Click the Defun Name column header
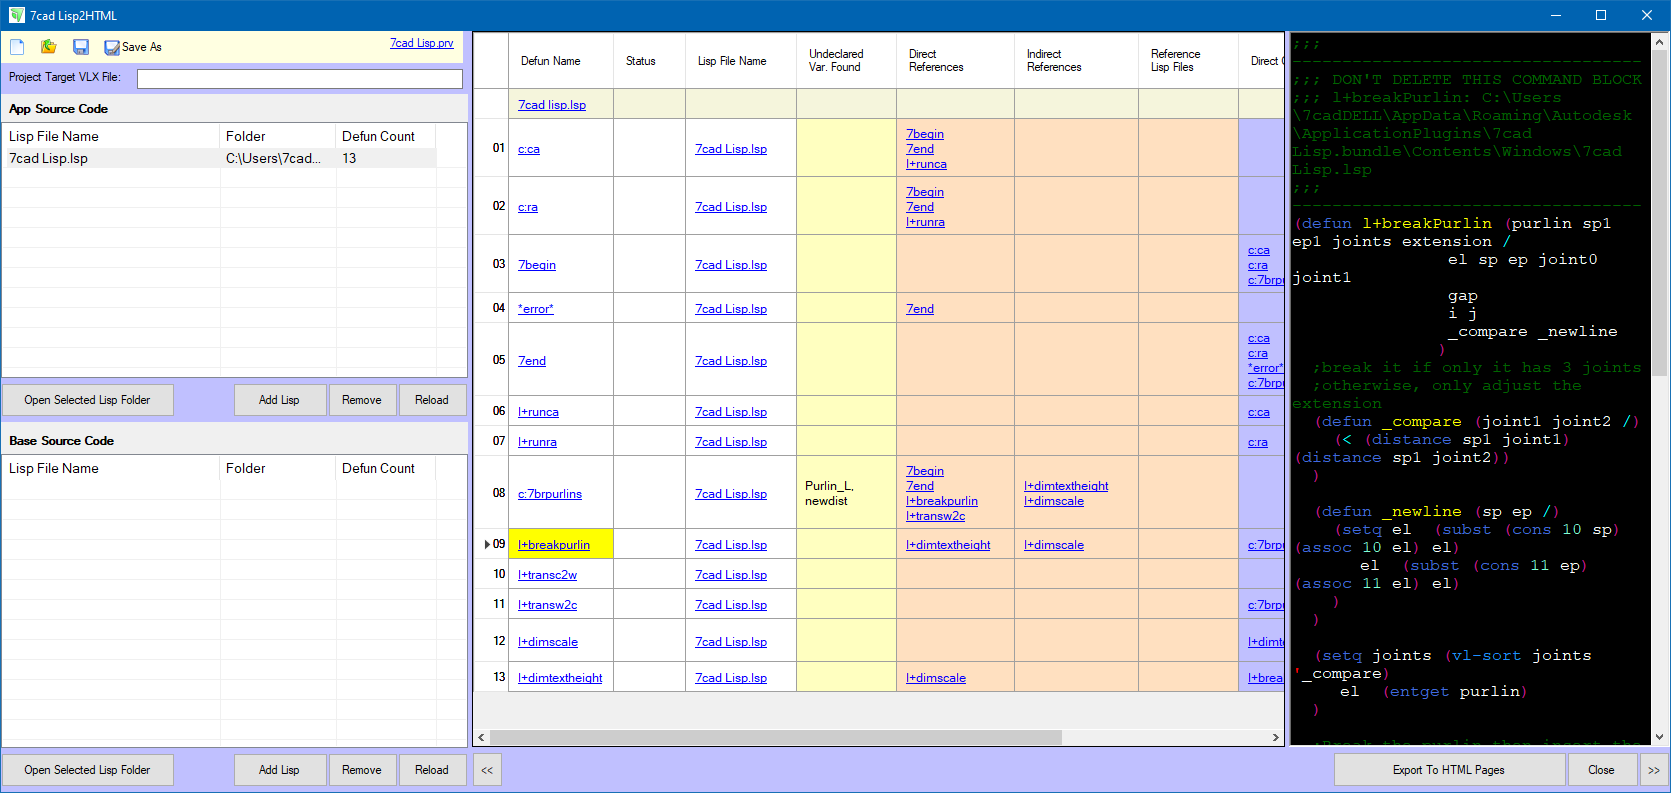The width and height of the screenshot is (1671, 793). tap(561, 61)
